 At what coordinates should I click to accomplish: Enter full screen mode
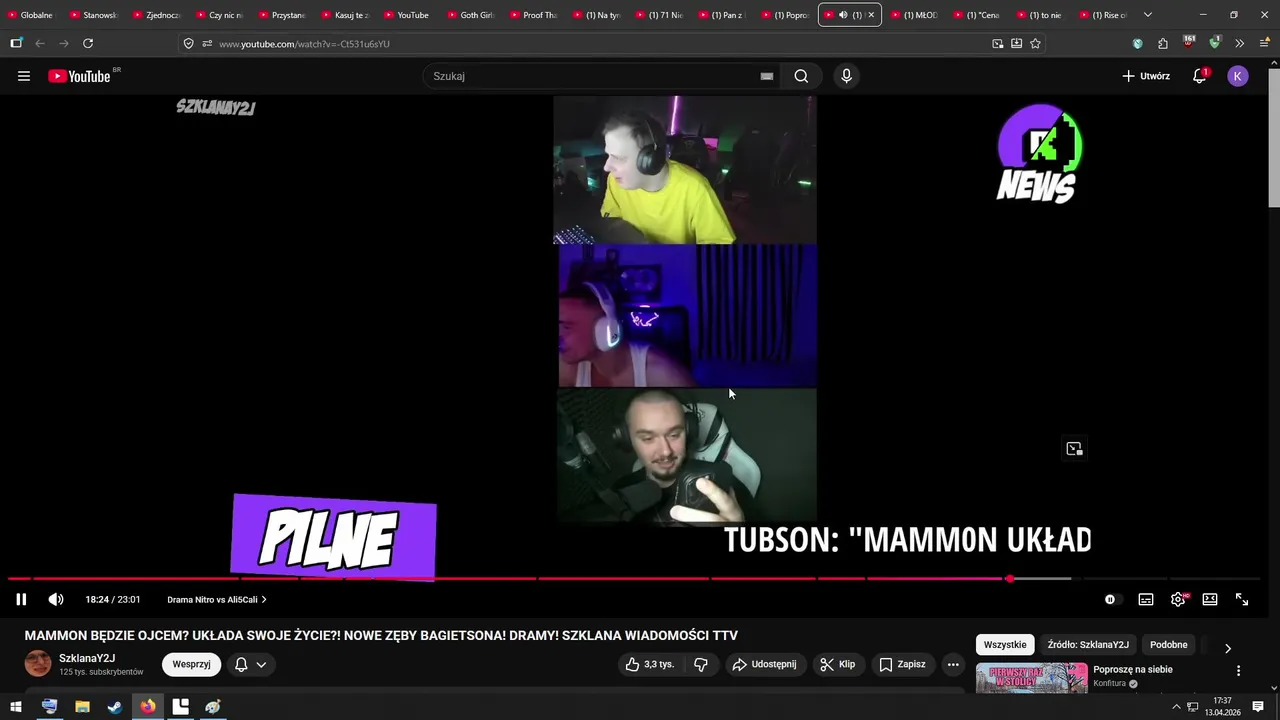pos(1242,600)
